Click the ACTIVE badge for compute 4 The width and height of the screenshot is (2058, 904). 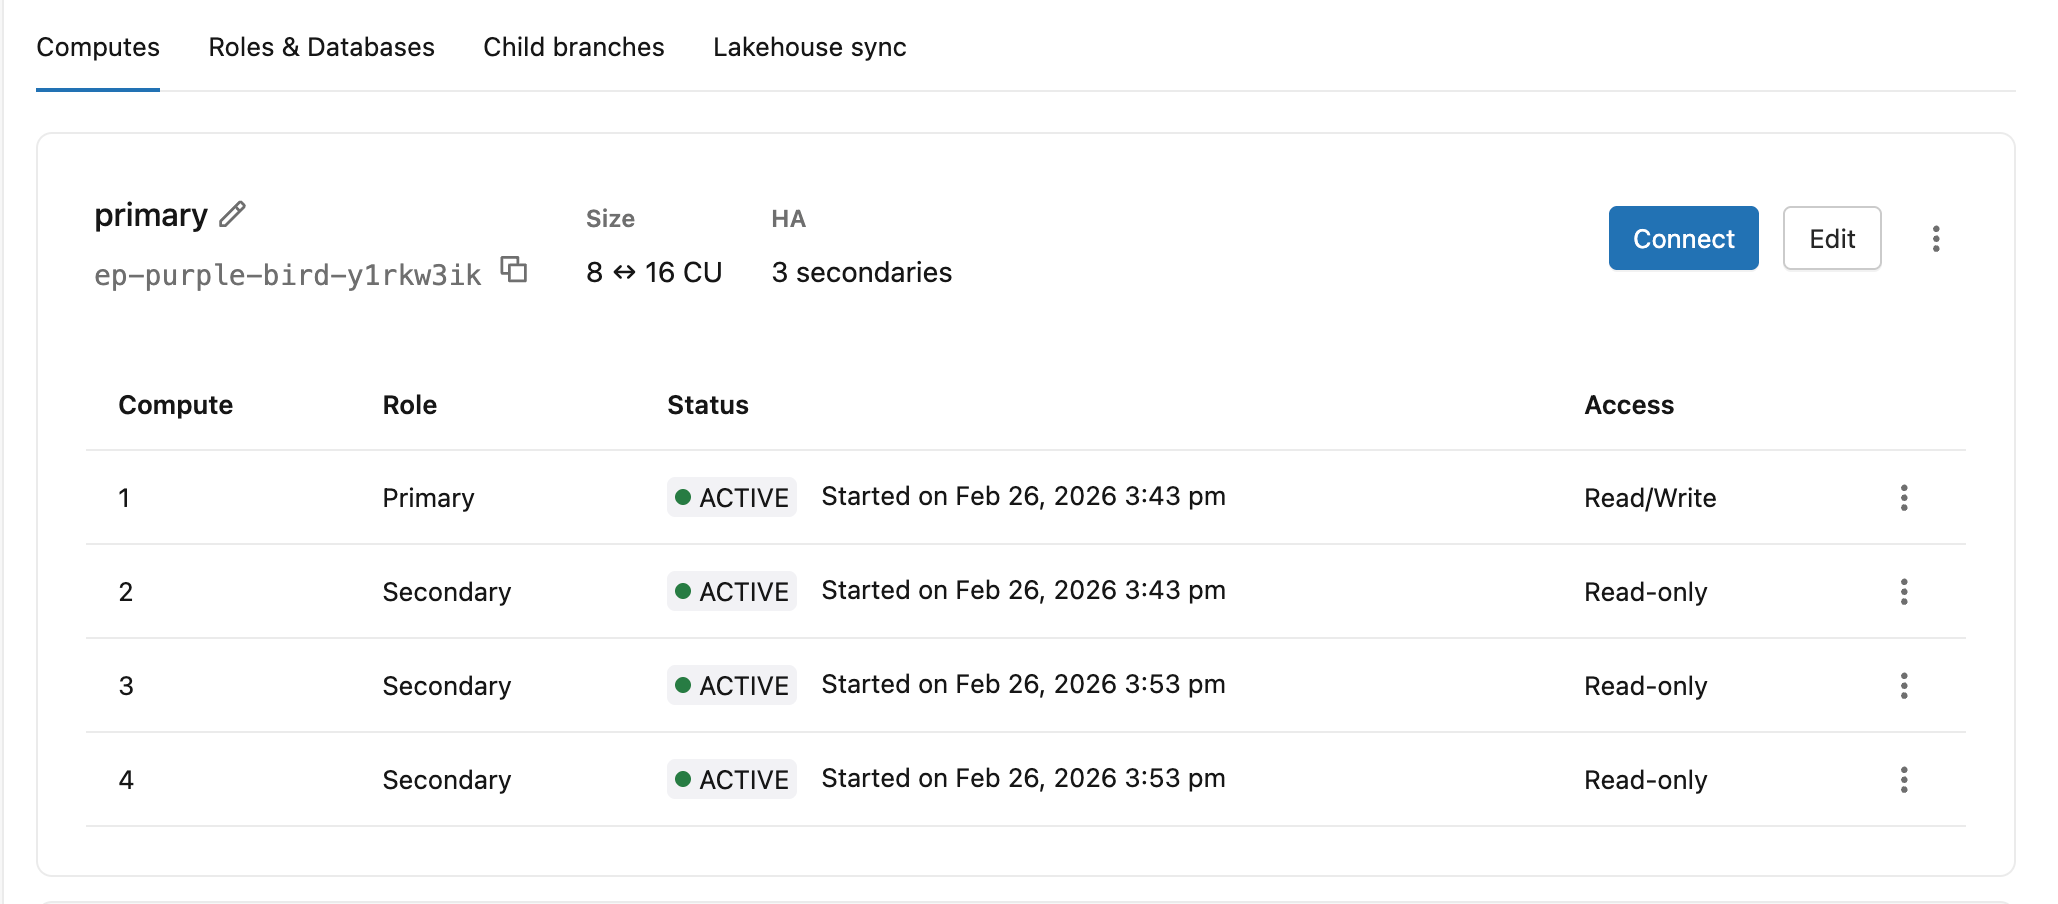(x=731, y=779)
